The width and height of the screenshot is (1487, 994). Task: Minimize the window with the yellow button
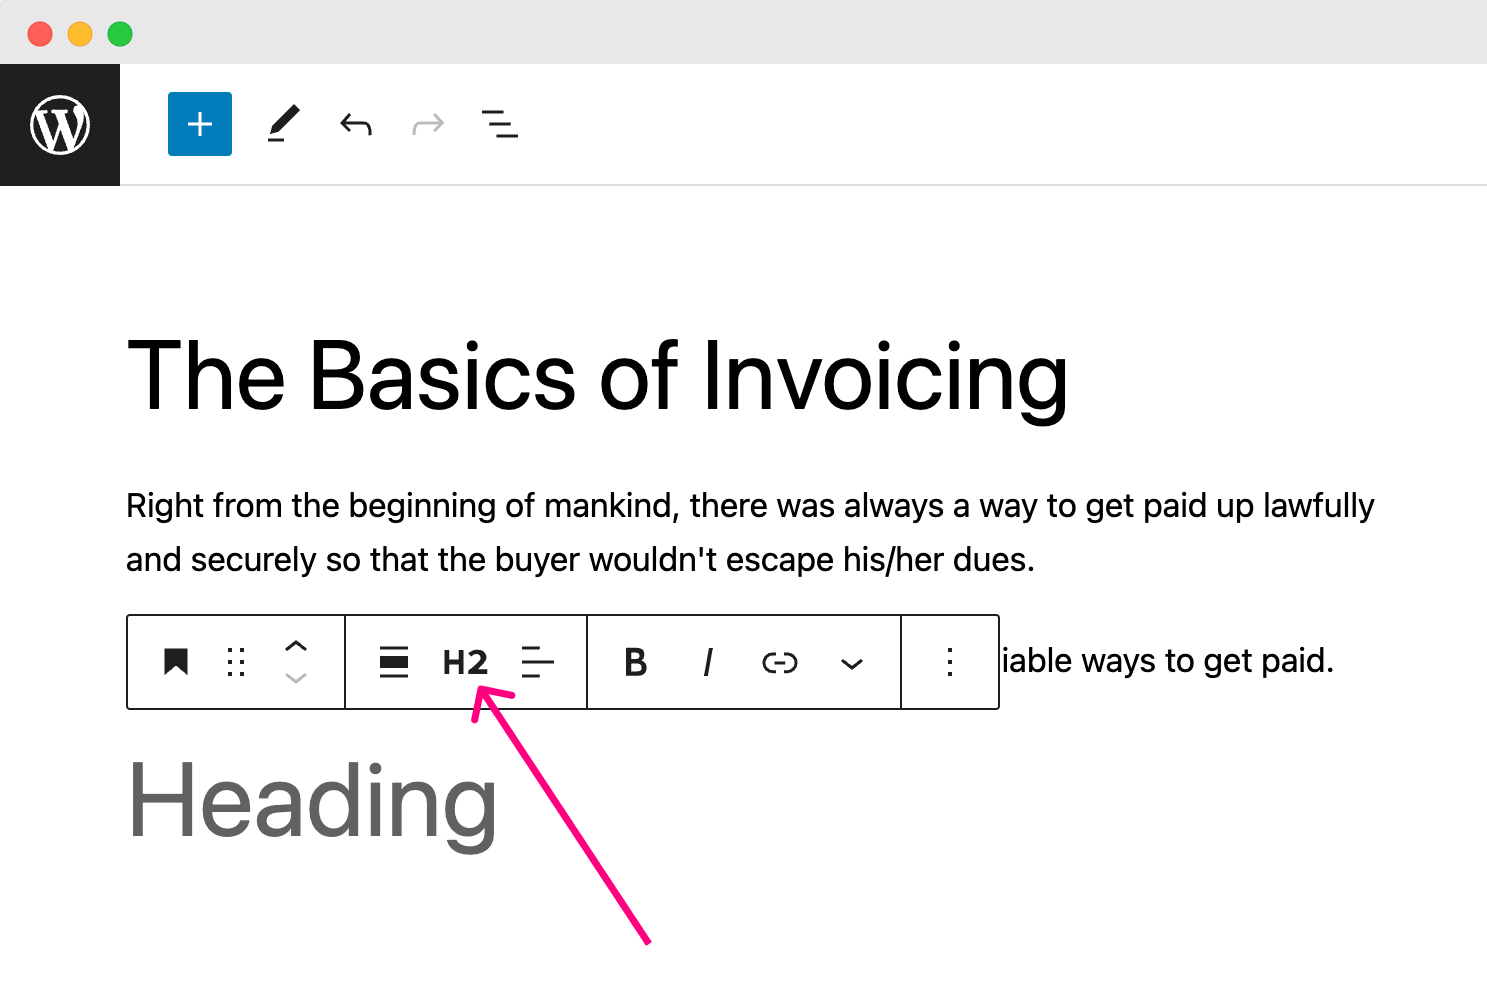(80, 34)
